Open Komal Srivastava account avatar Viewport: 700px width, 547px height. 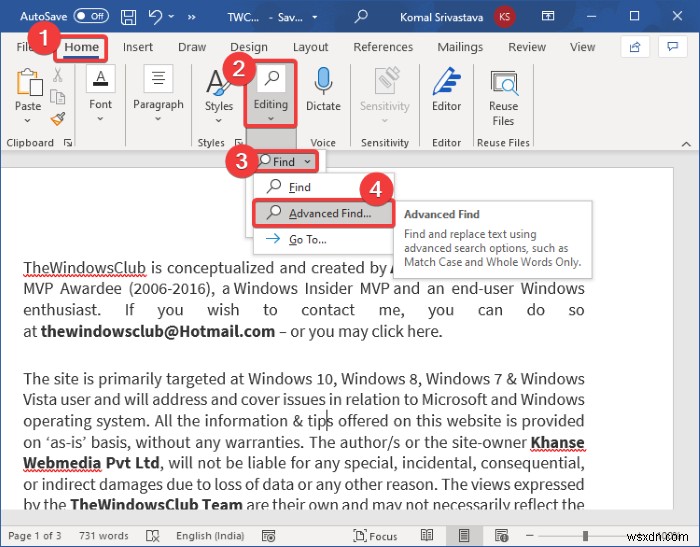504,17
